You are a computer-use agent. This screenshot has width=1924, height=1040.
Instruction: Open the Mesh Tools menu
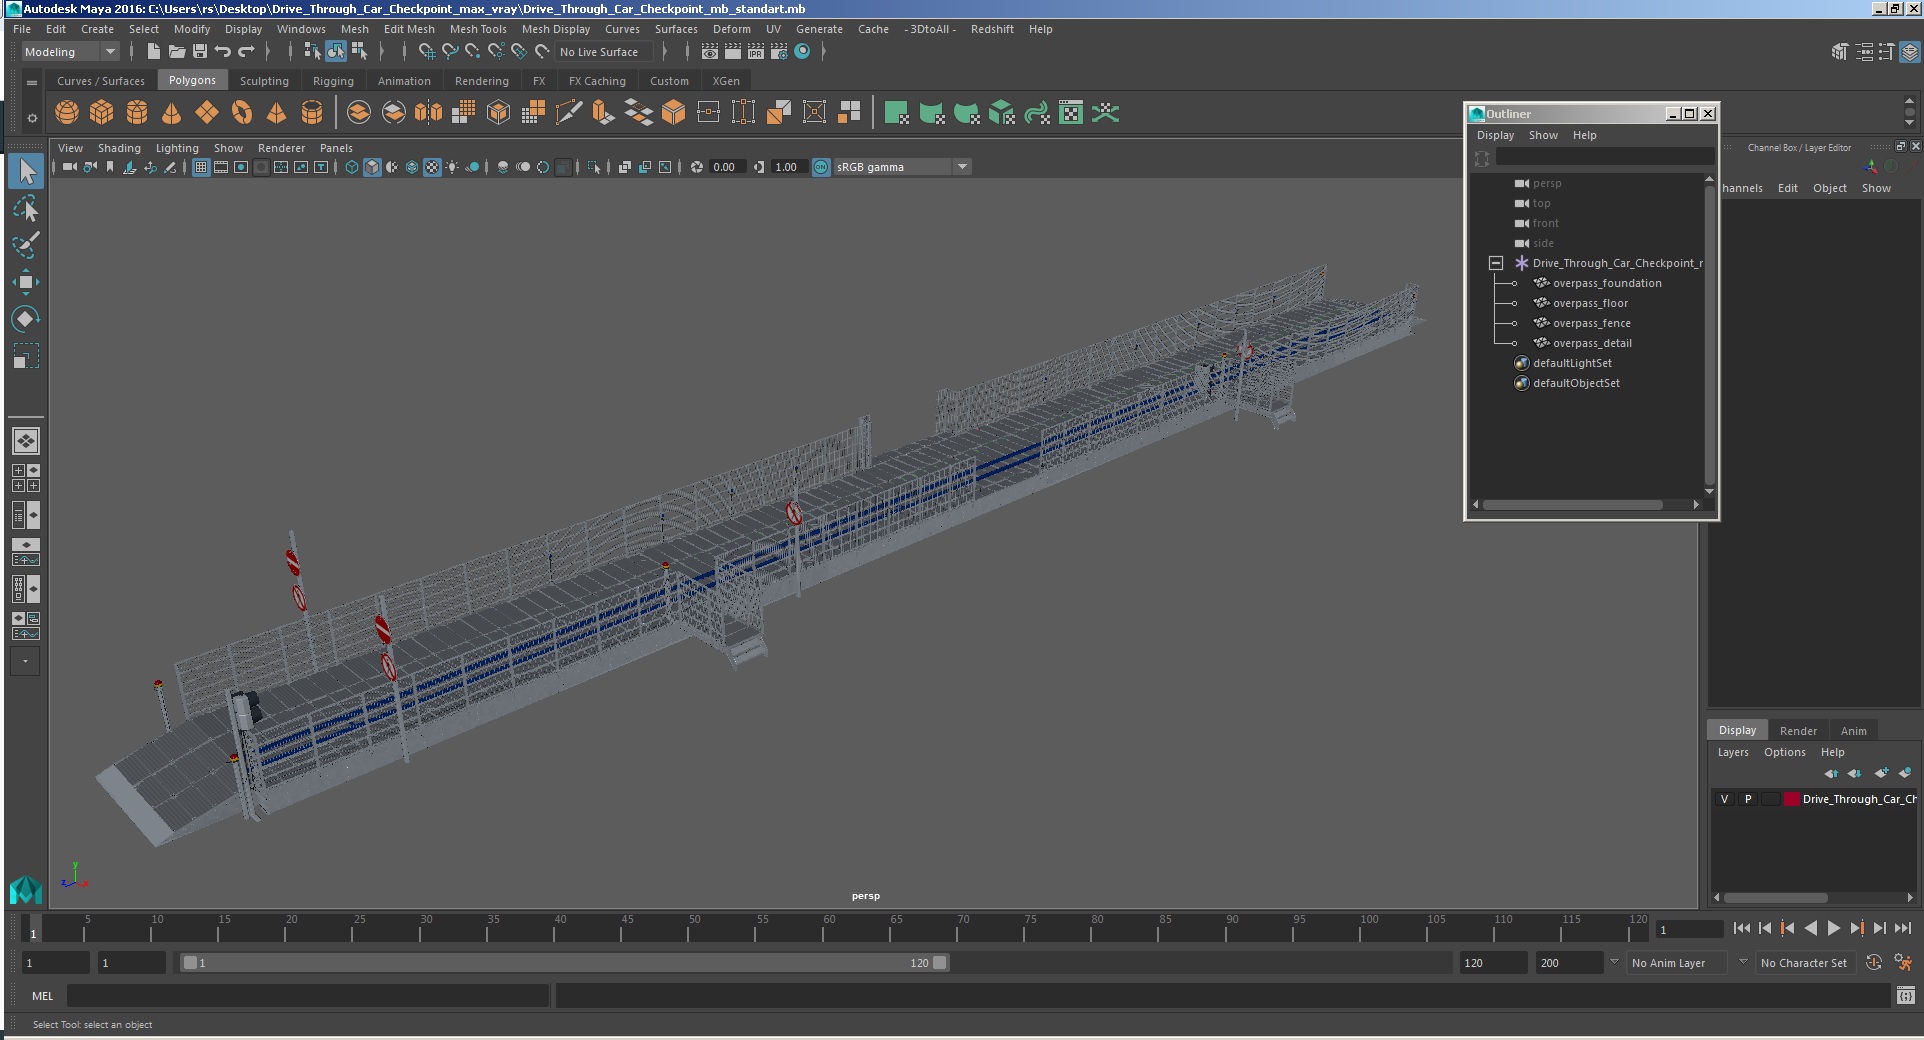478,29
